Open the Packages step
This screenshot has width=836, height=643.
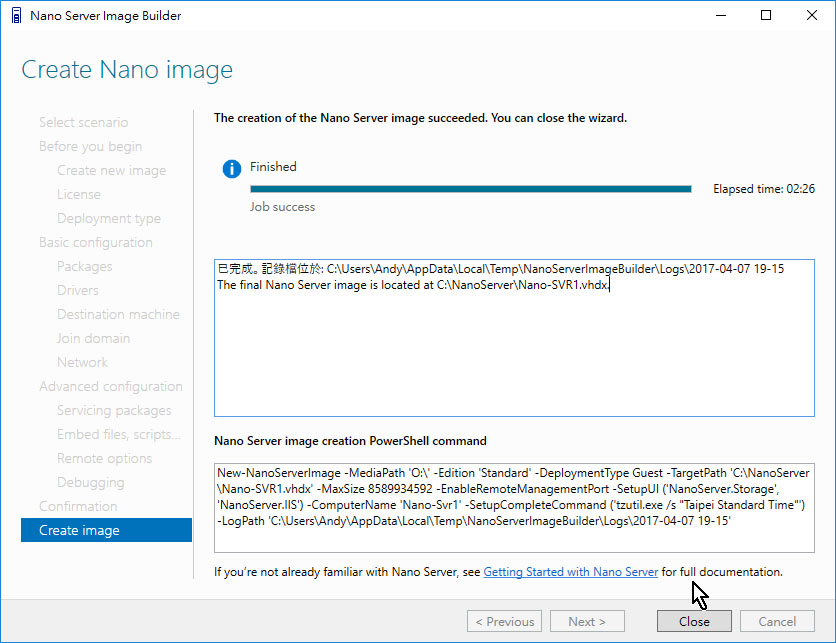tap(84, 266)
